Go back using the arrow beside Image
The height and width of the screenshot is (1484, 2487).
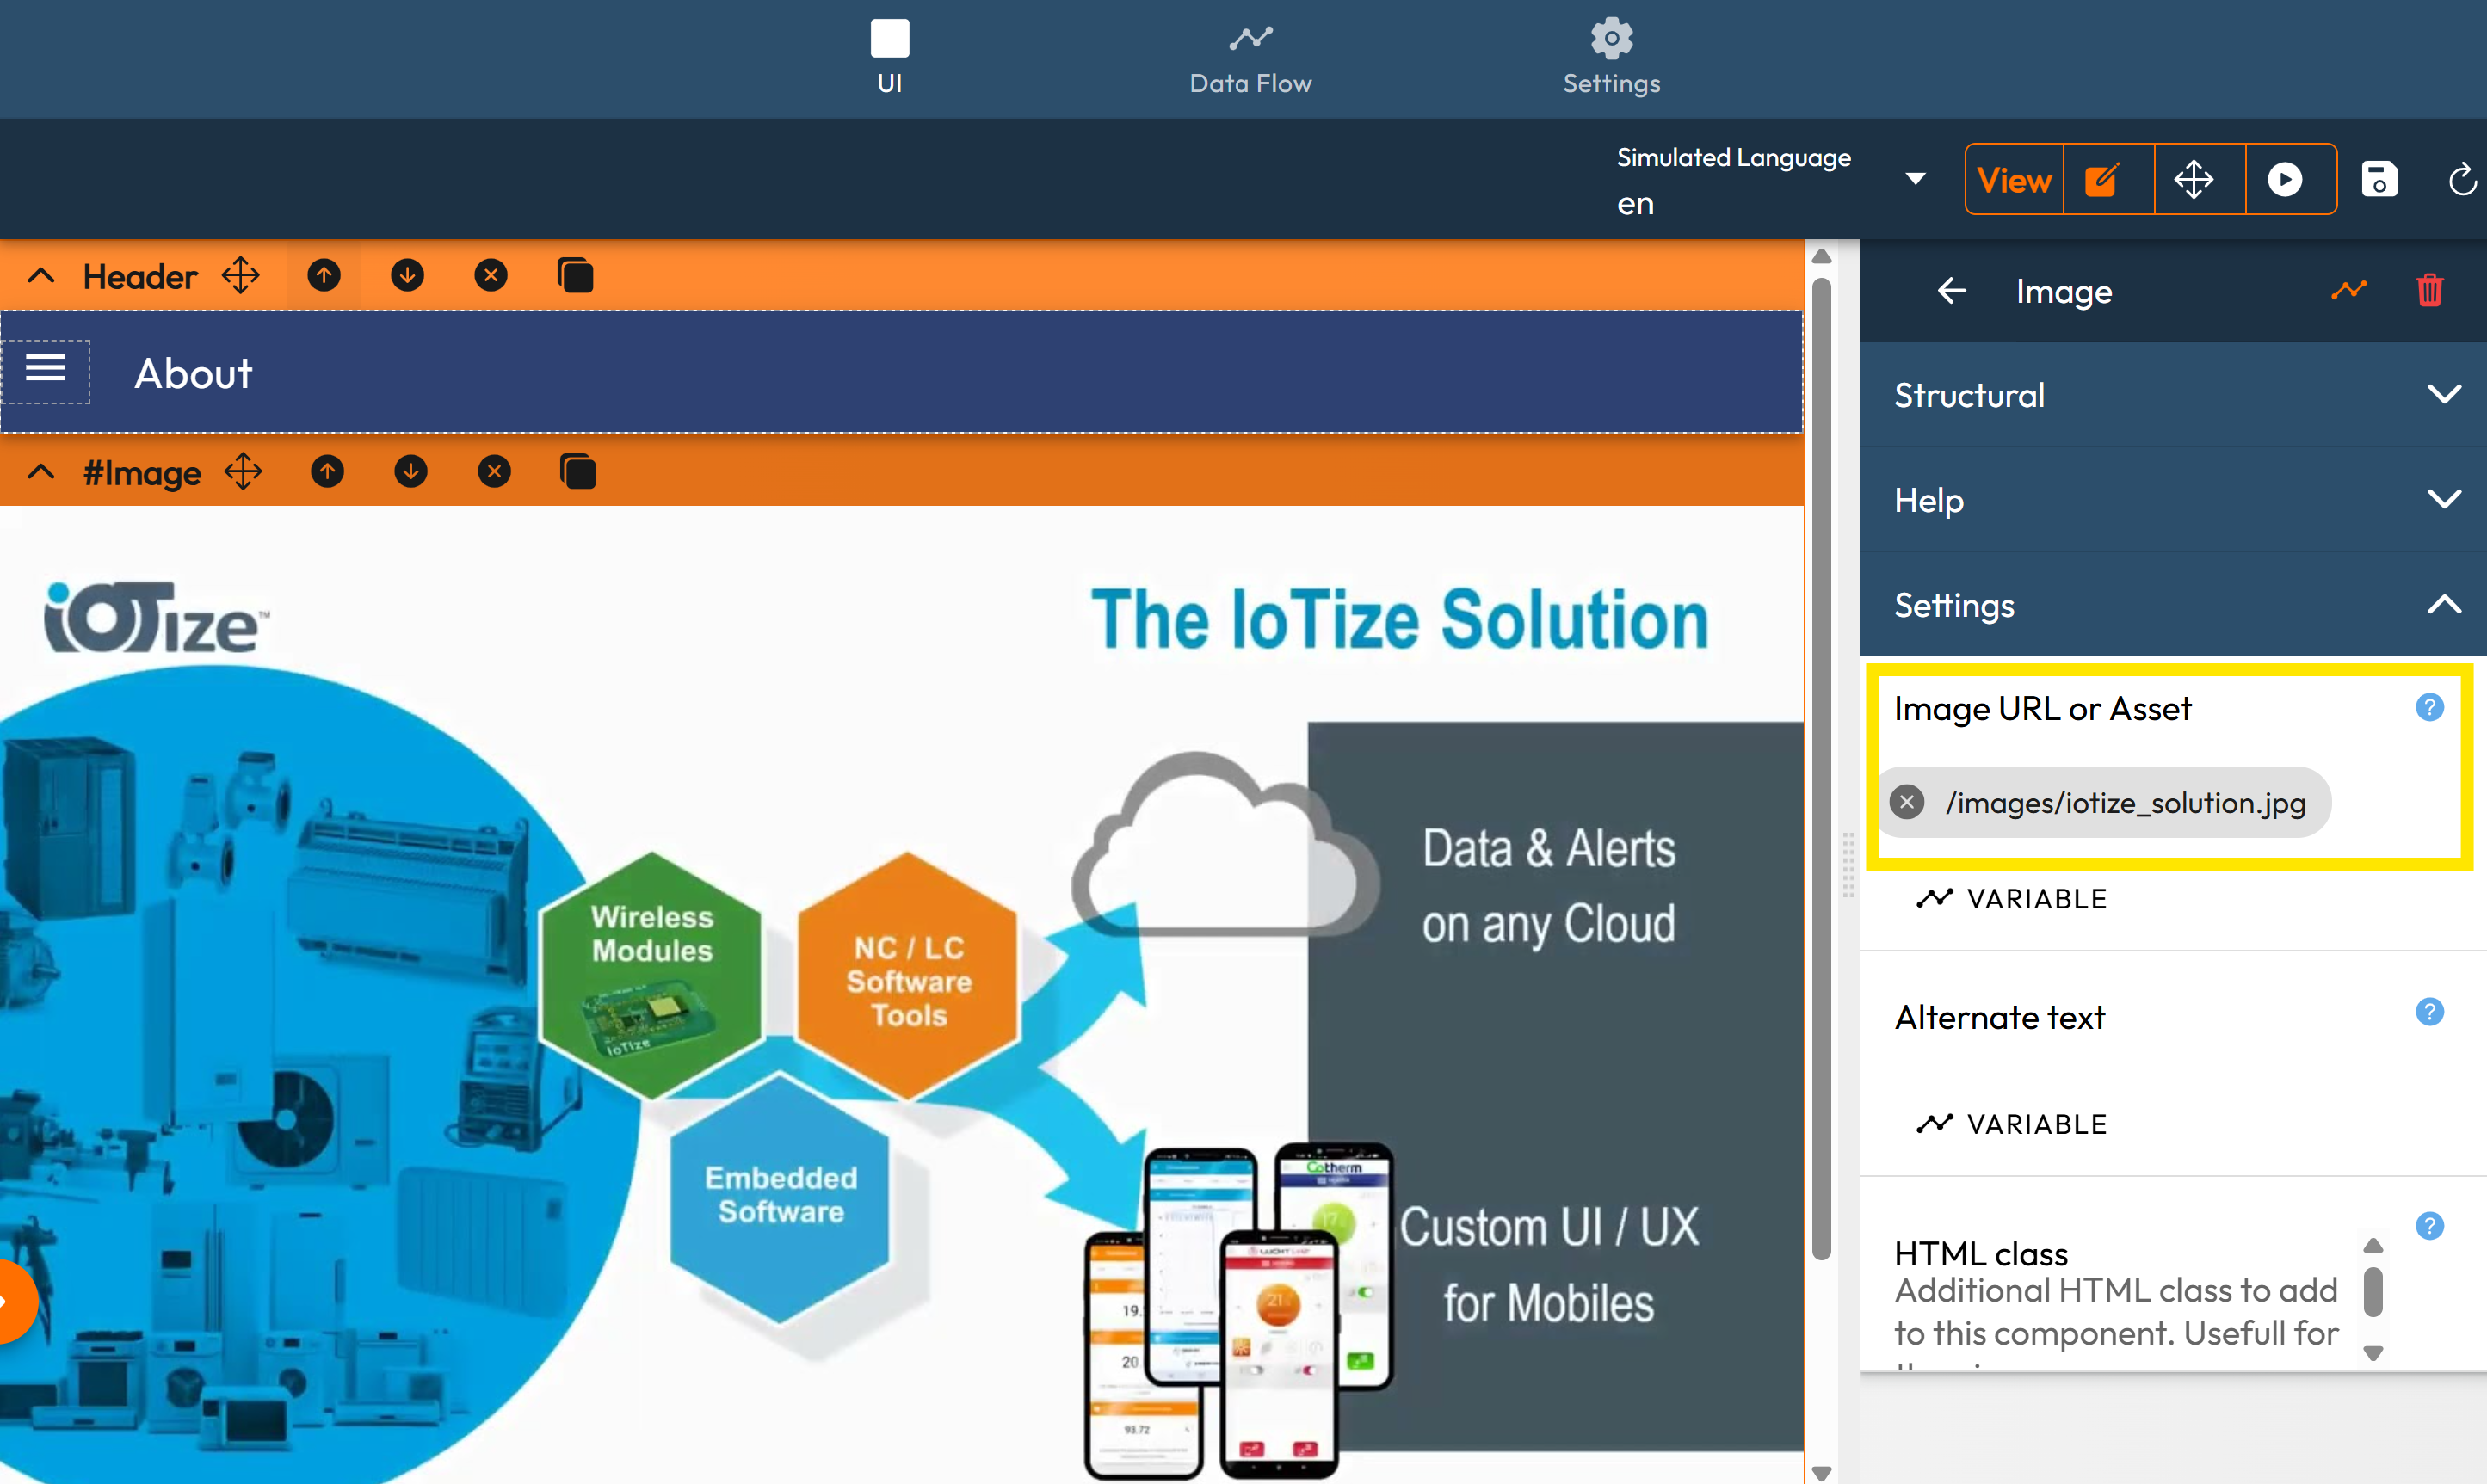1951,291
